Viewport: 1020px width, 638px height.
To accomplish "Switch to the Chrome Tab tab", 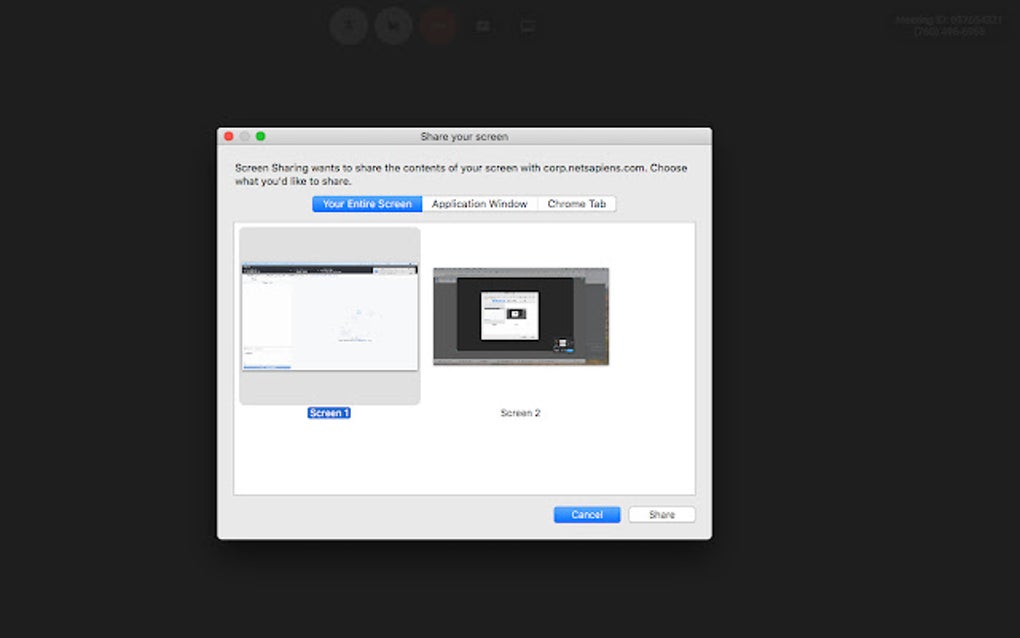I will pyautogui.click(x=577, y=203).
